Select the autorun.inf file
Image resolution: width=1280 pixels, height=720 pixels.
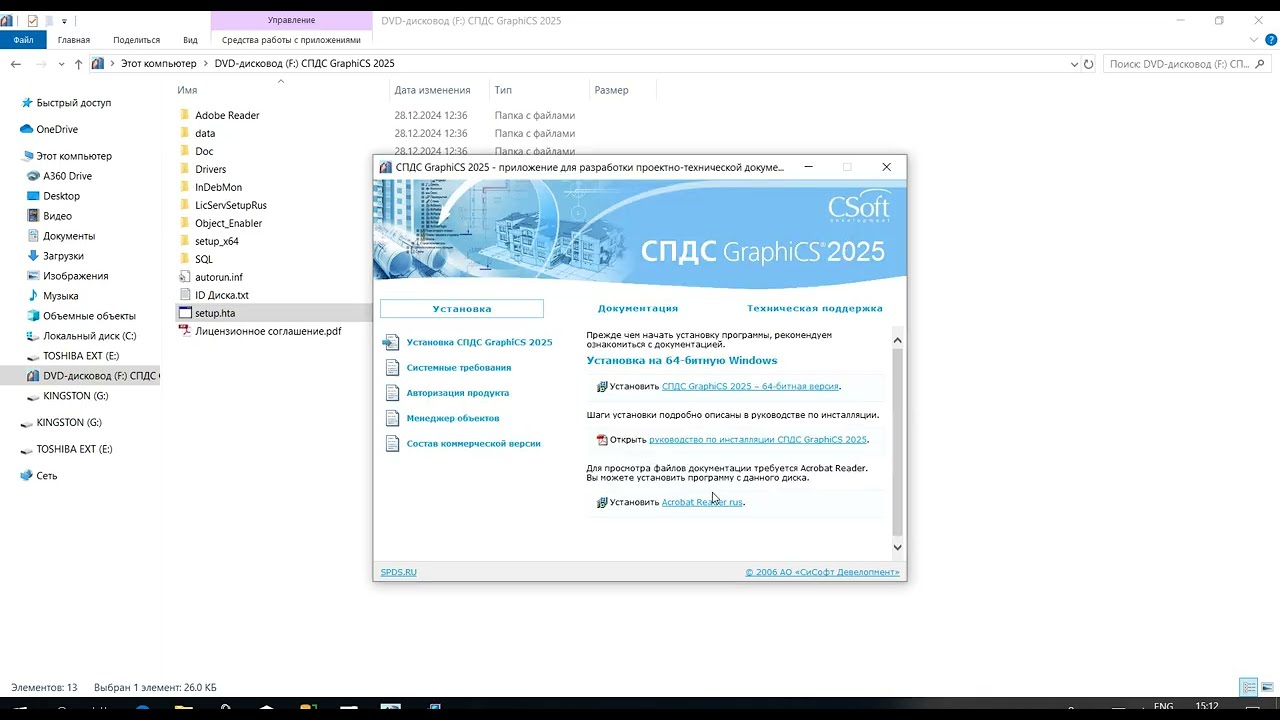(218, 278)
